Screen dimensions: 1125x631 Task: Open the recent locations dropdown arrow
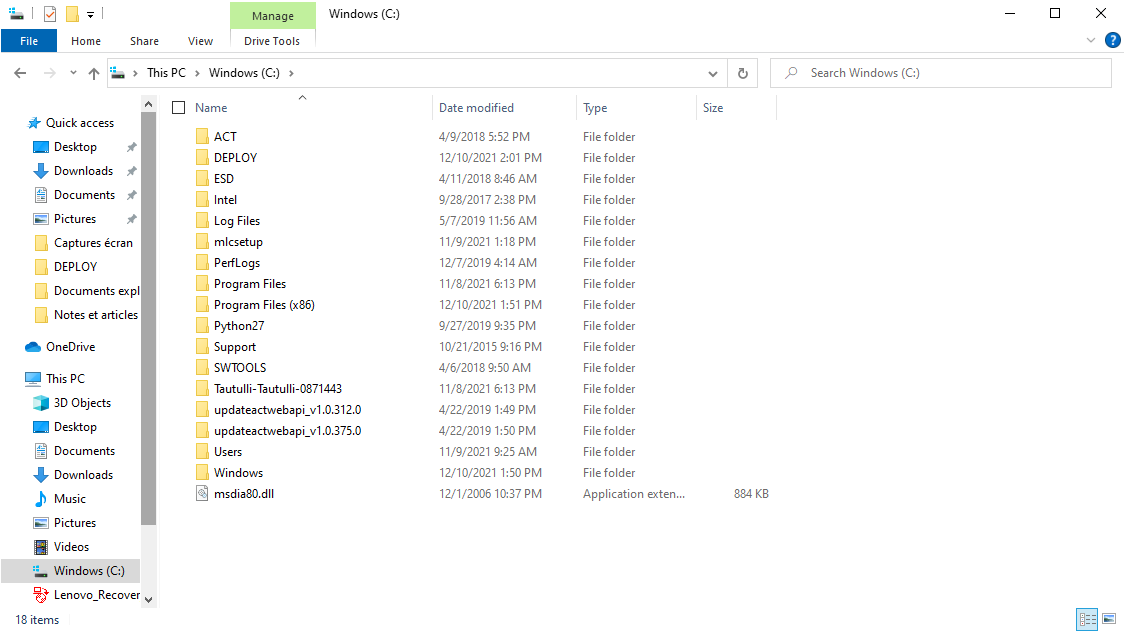pos(73,73)
